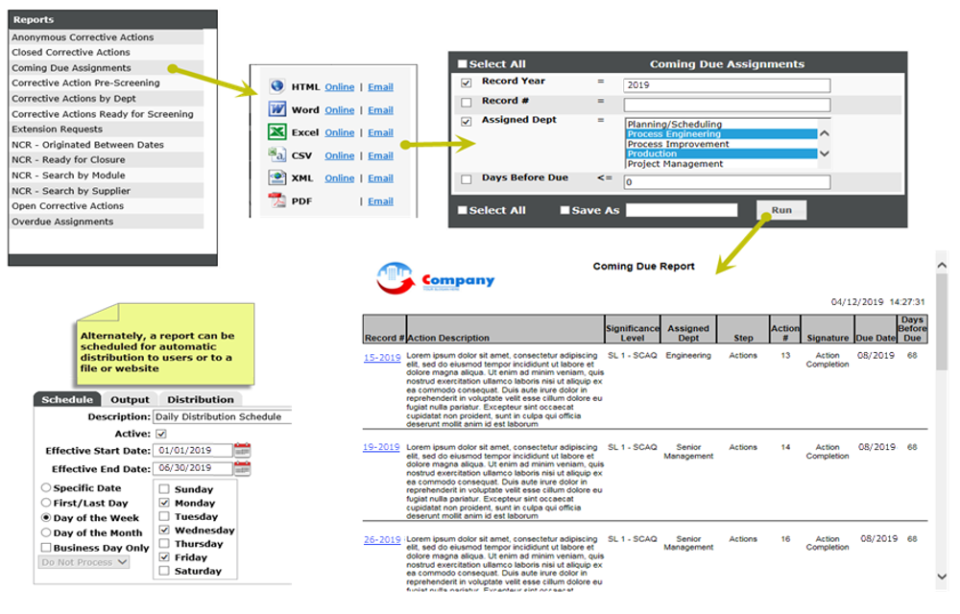Open the Effective Start Date calendar picker
Image resolution: width=960 pixels, height=614 pixels.
[242, 450]
